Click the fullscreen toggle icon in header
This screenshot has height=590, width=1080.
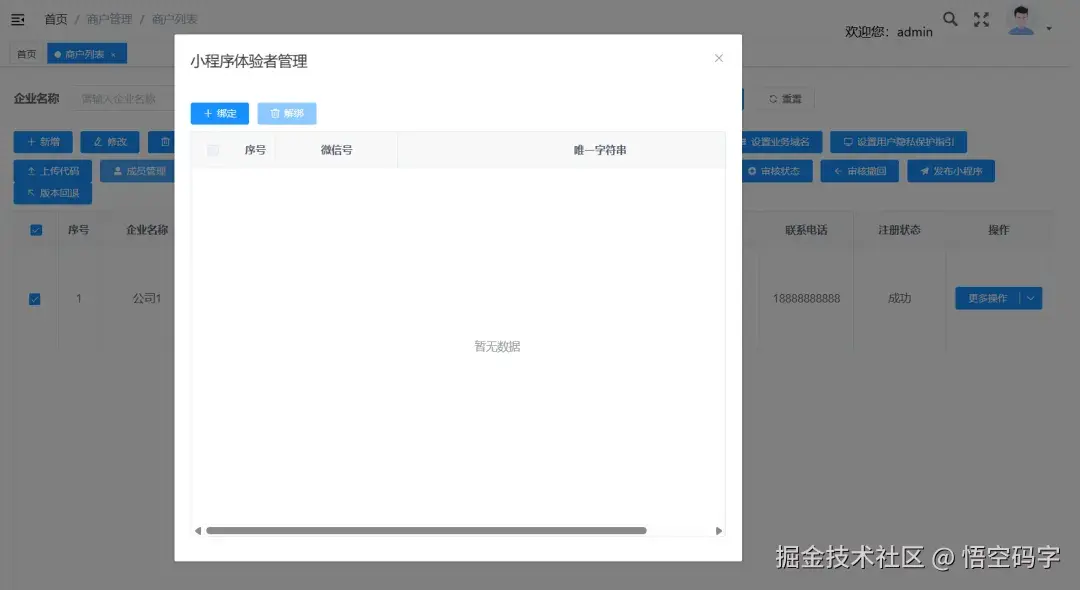(x=981, y=18)
